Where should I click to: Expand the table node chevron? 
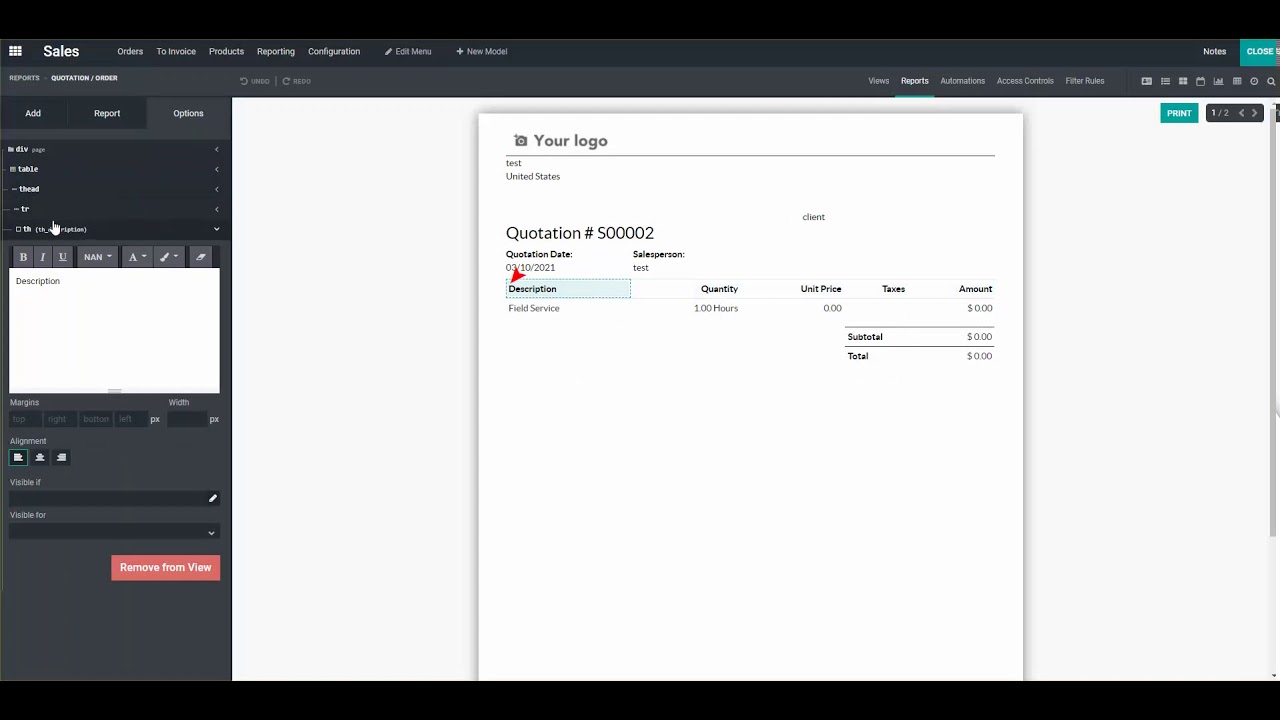[216, 169]
